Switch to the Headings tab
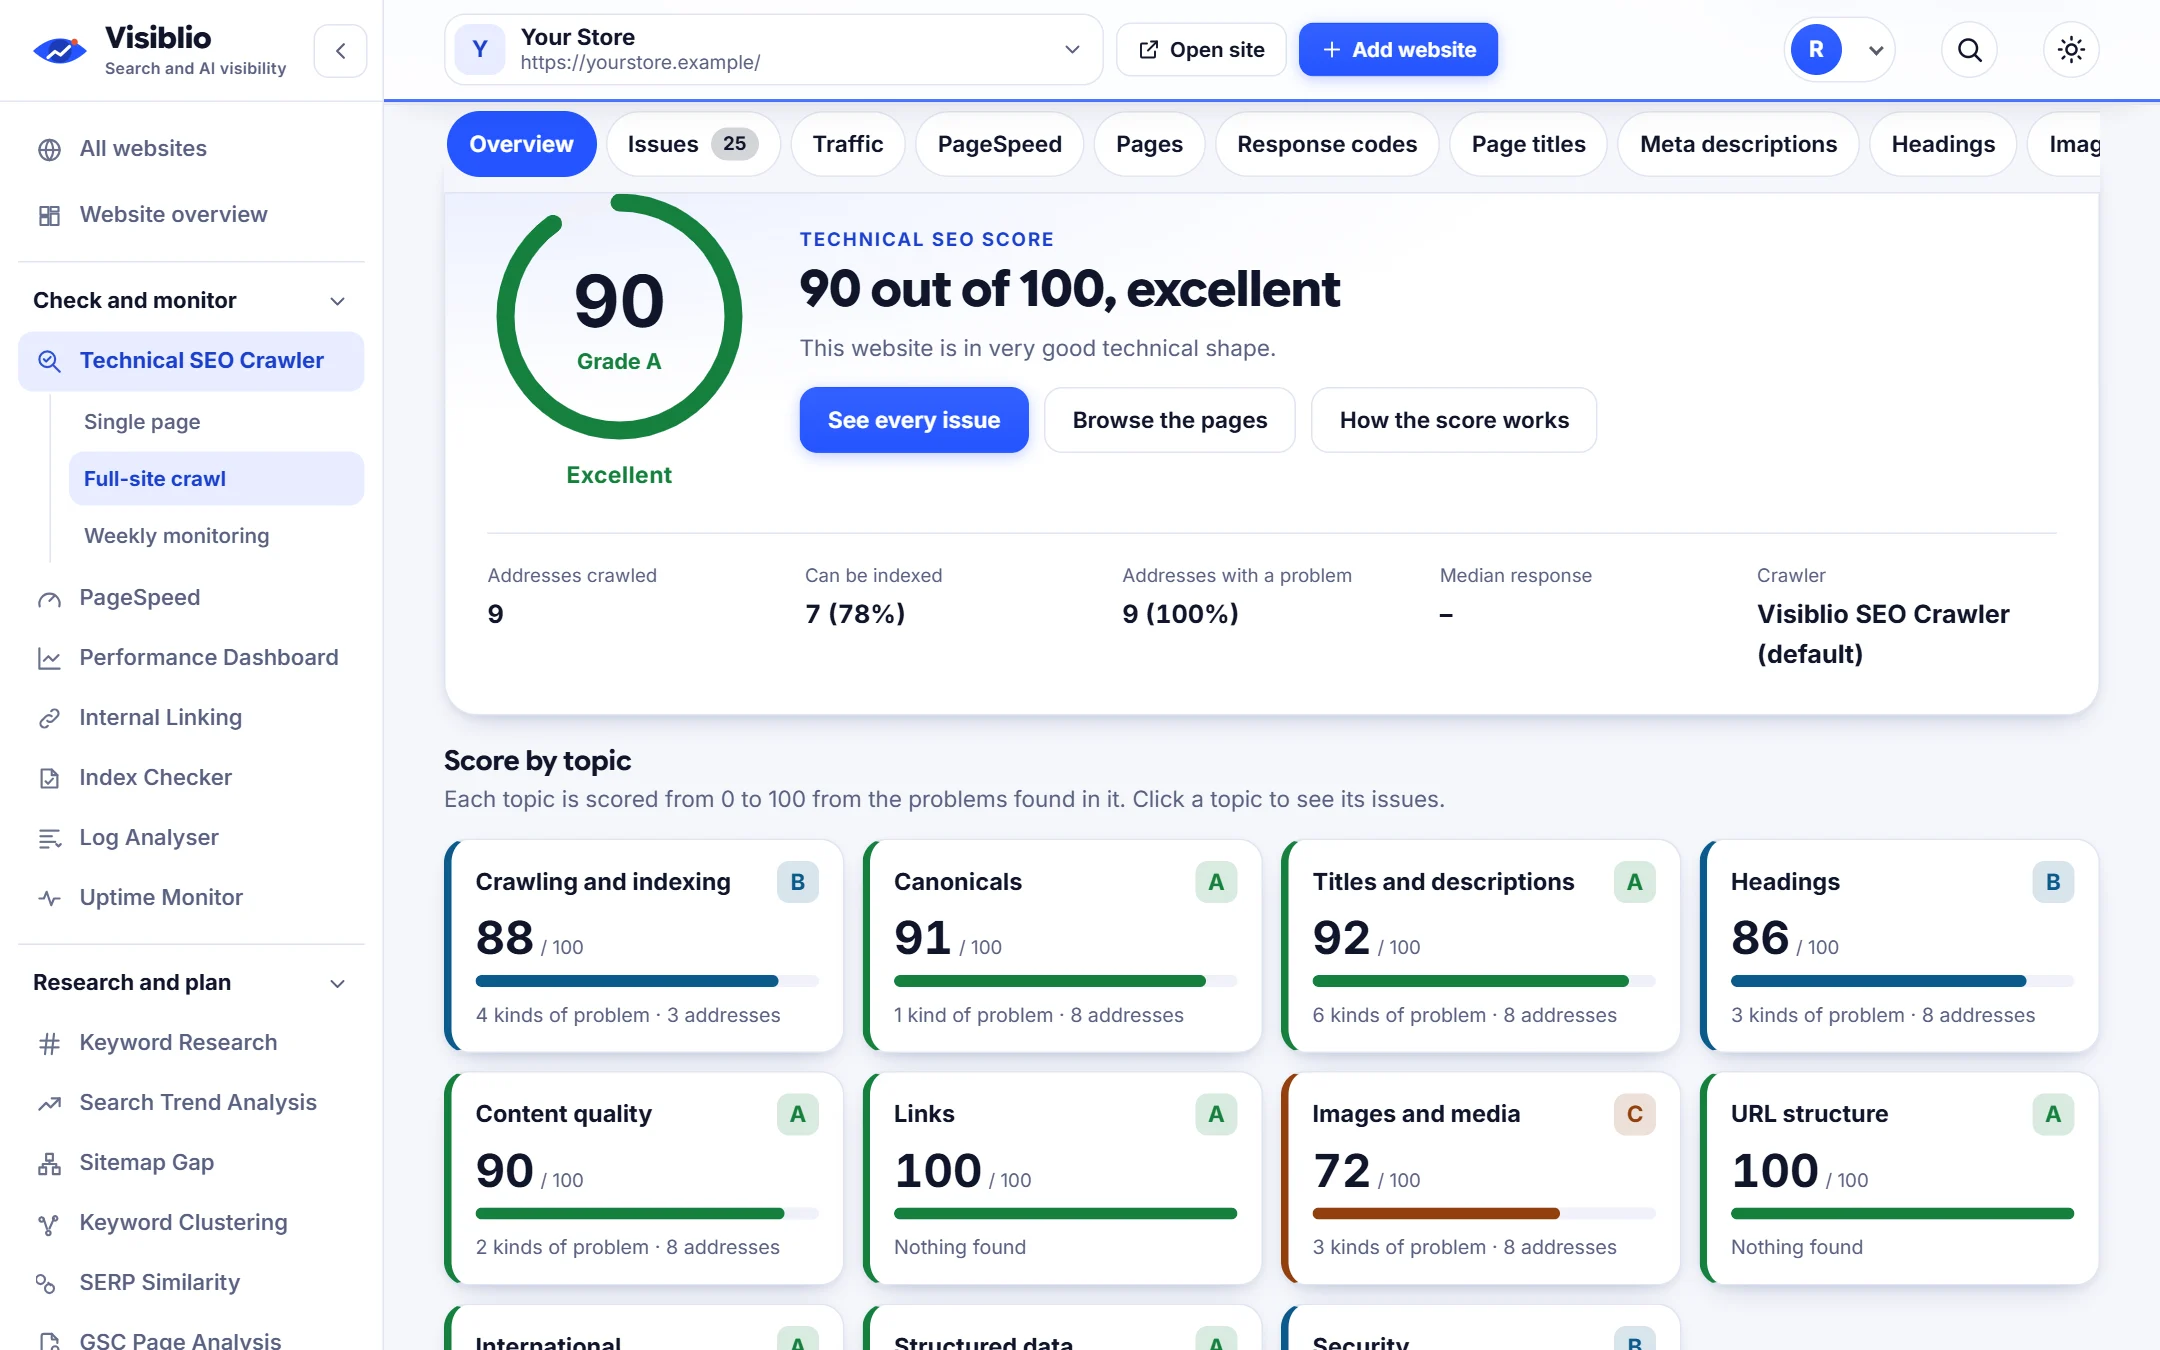This screenshot has width=2160, height=1350. coord(1943,144)
